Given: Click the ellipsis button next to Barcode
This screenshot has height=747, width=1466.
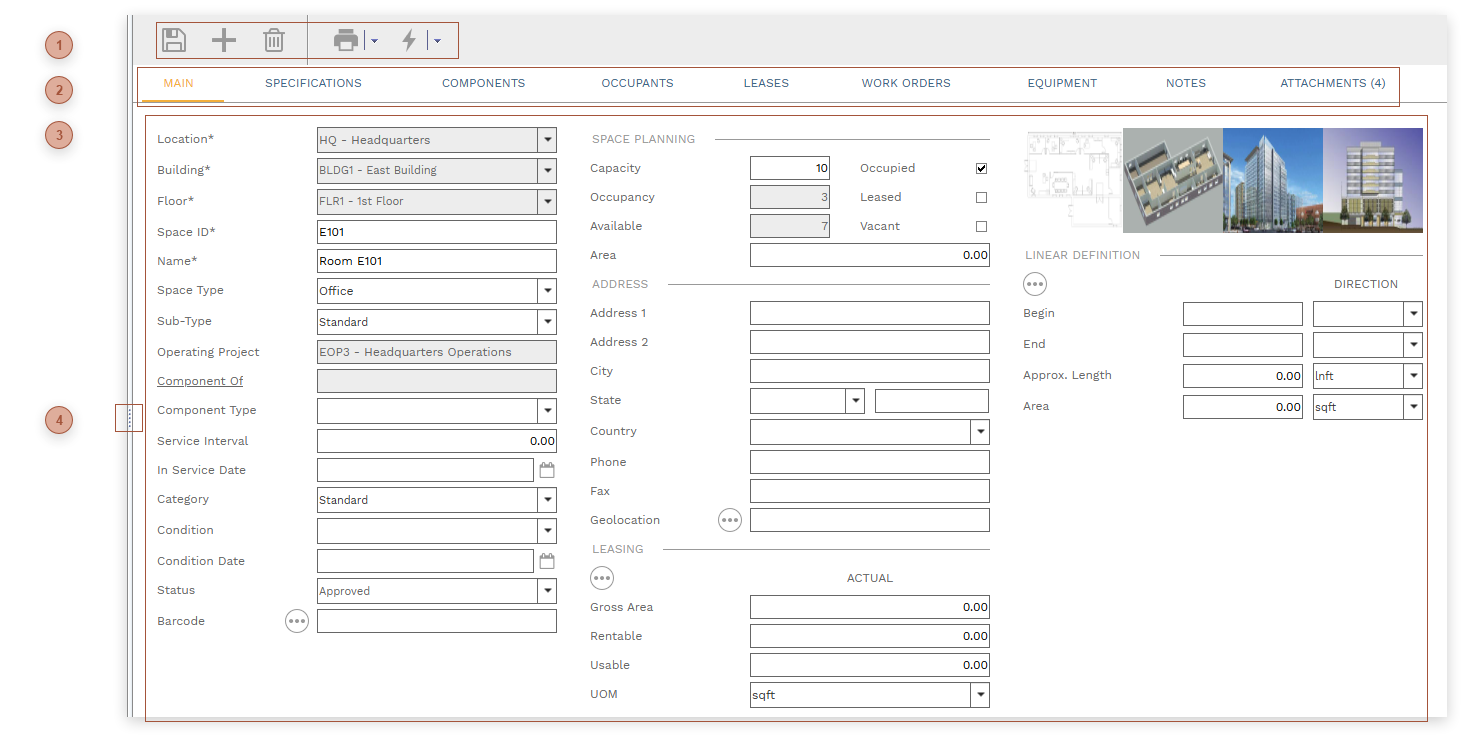Looking at the screenshot, I should point(297,621).
